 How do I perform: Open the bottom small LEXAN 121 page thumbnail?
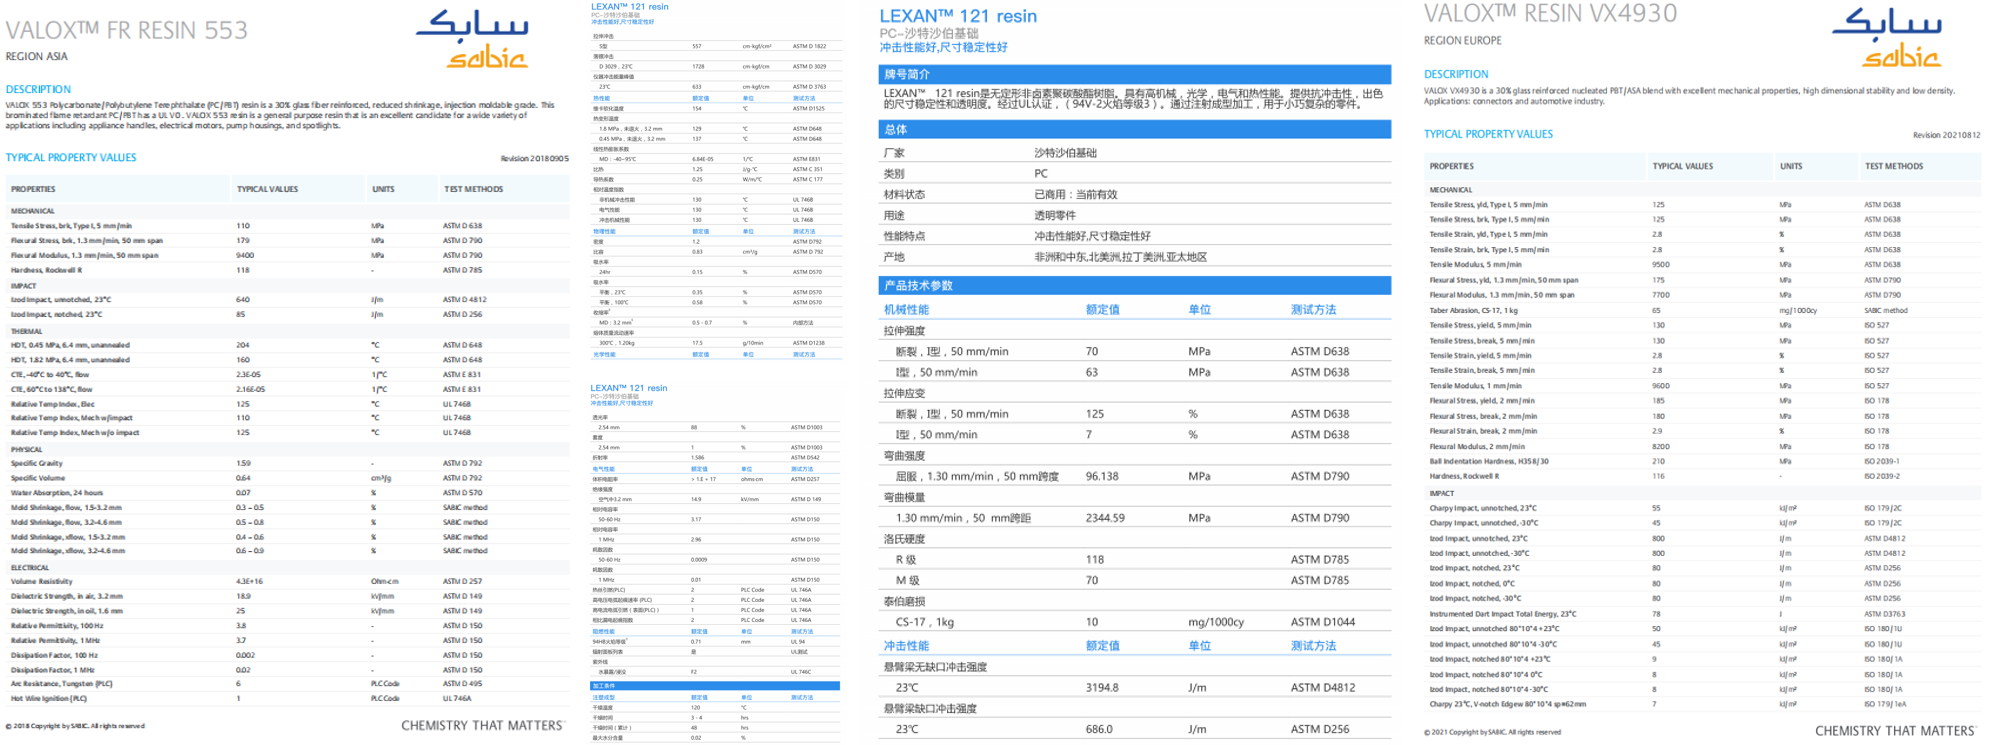pyautogui.click(x=716, y=563)
